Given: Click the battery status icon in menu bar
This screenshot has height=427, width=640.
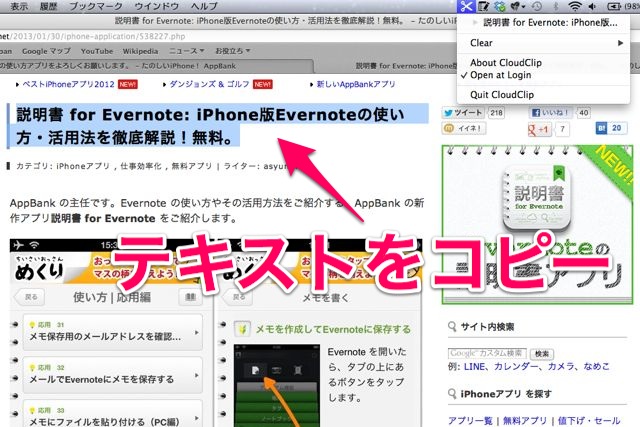Looking at the screenshot, I should pyautogui.click(x=613, y=6).
